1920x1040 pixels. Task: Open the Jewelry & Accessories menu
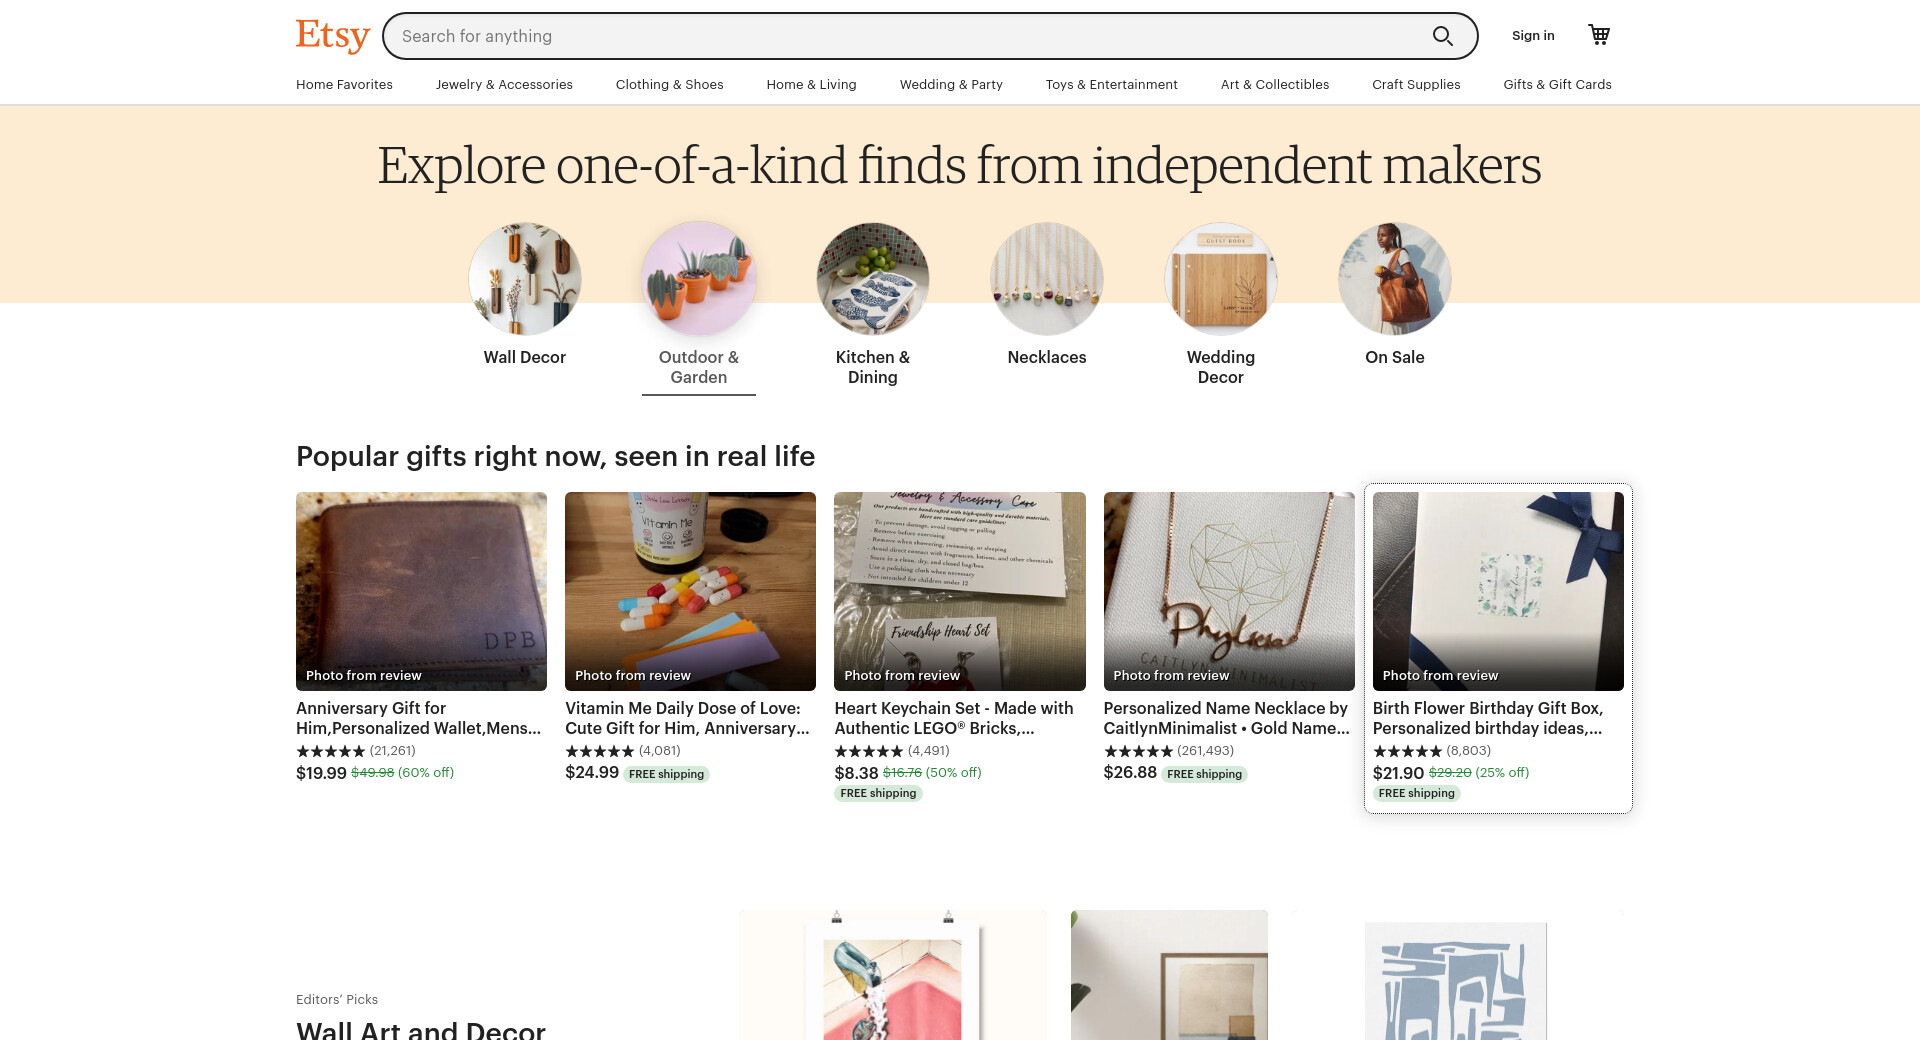pyautogui.click(x=504, y=85)
